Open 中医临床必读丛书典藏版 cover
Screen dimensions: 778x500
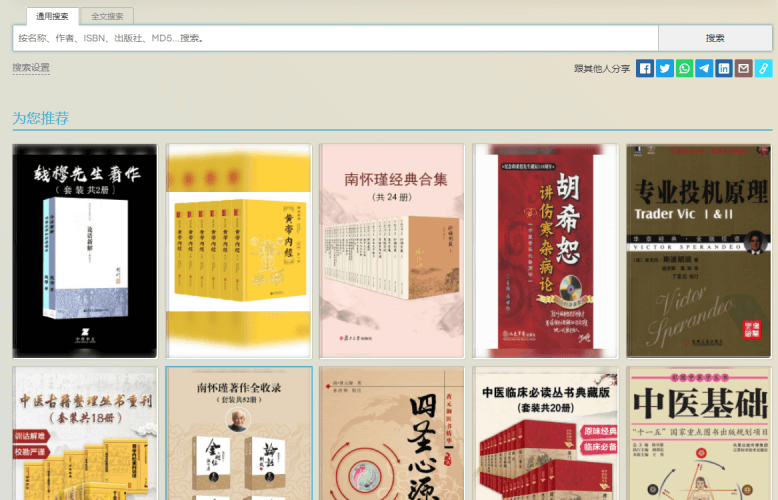pyautogui.click(x=545, y=434)
